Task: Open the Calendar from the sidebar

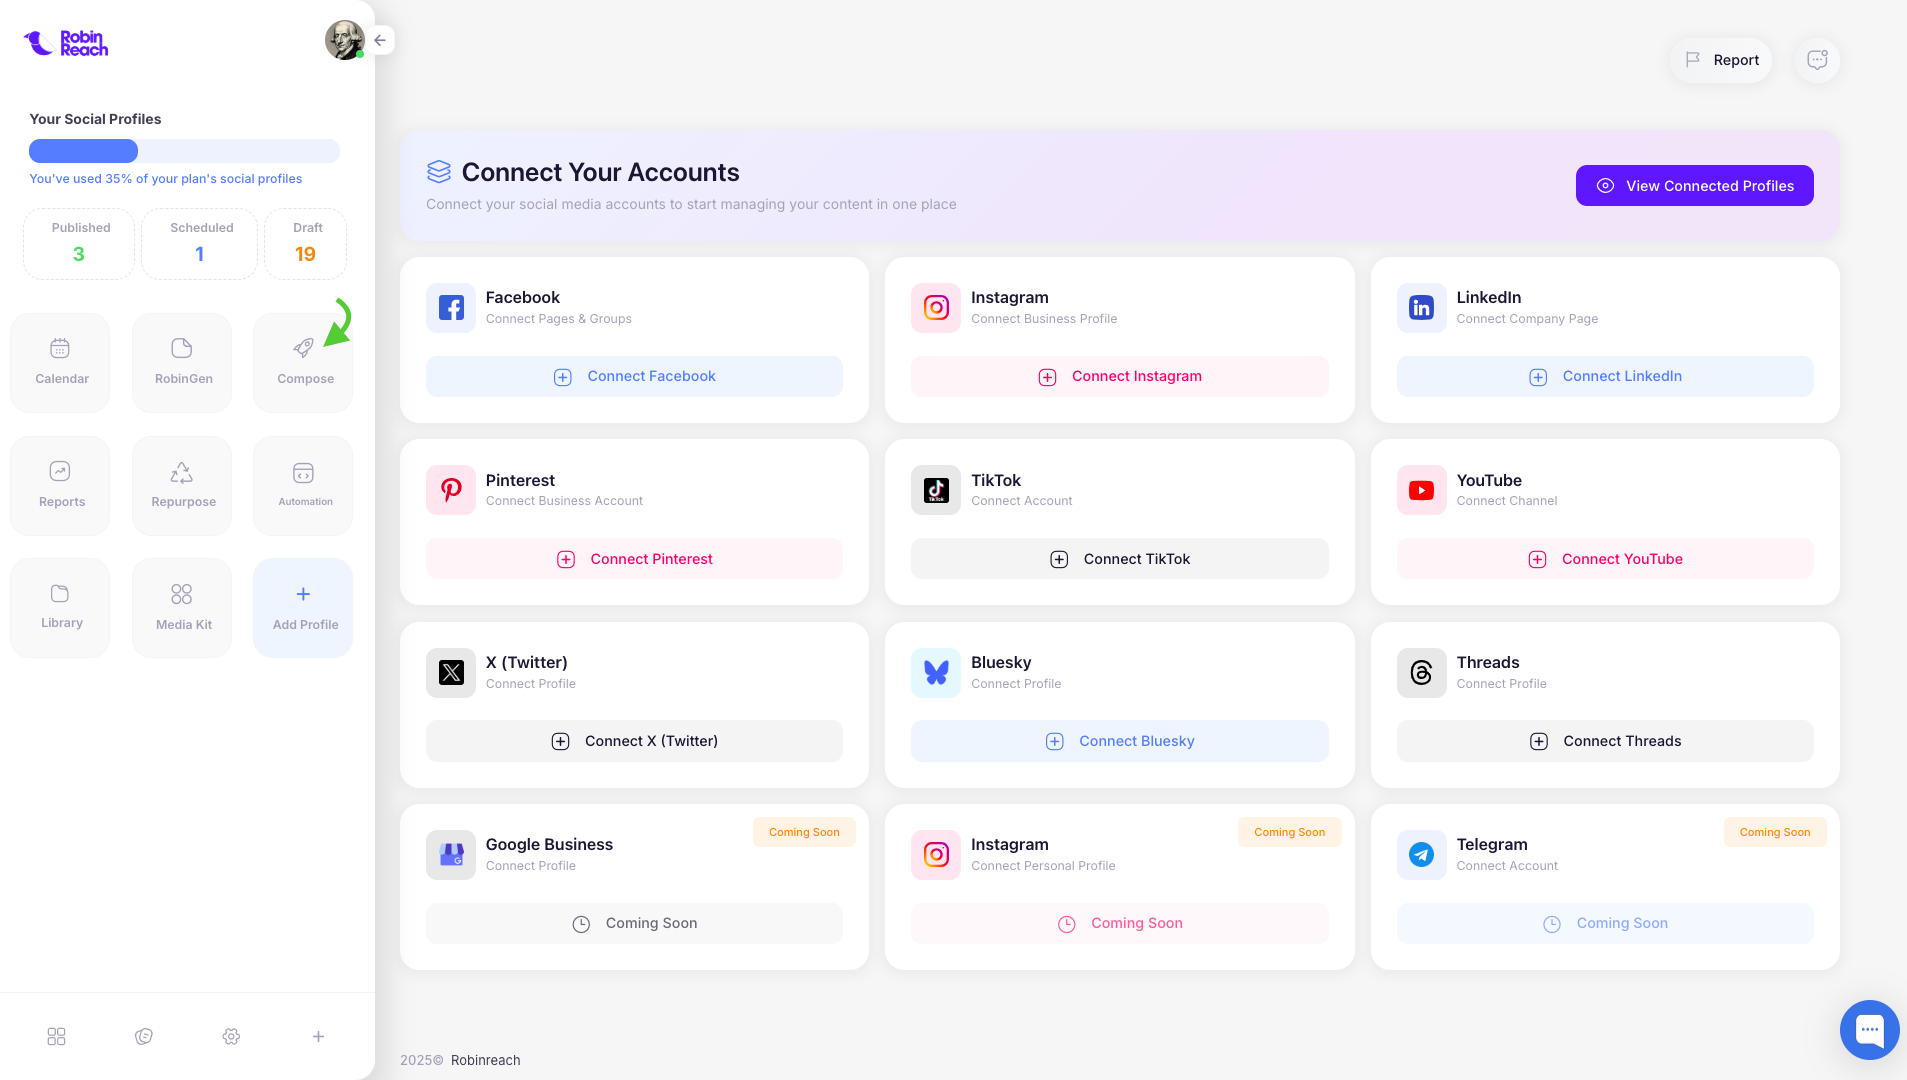Action: [60, 362]
